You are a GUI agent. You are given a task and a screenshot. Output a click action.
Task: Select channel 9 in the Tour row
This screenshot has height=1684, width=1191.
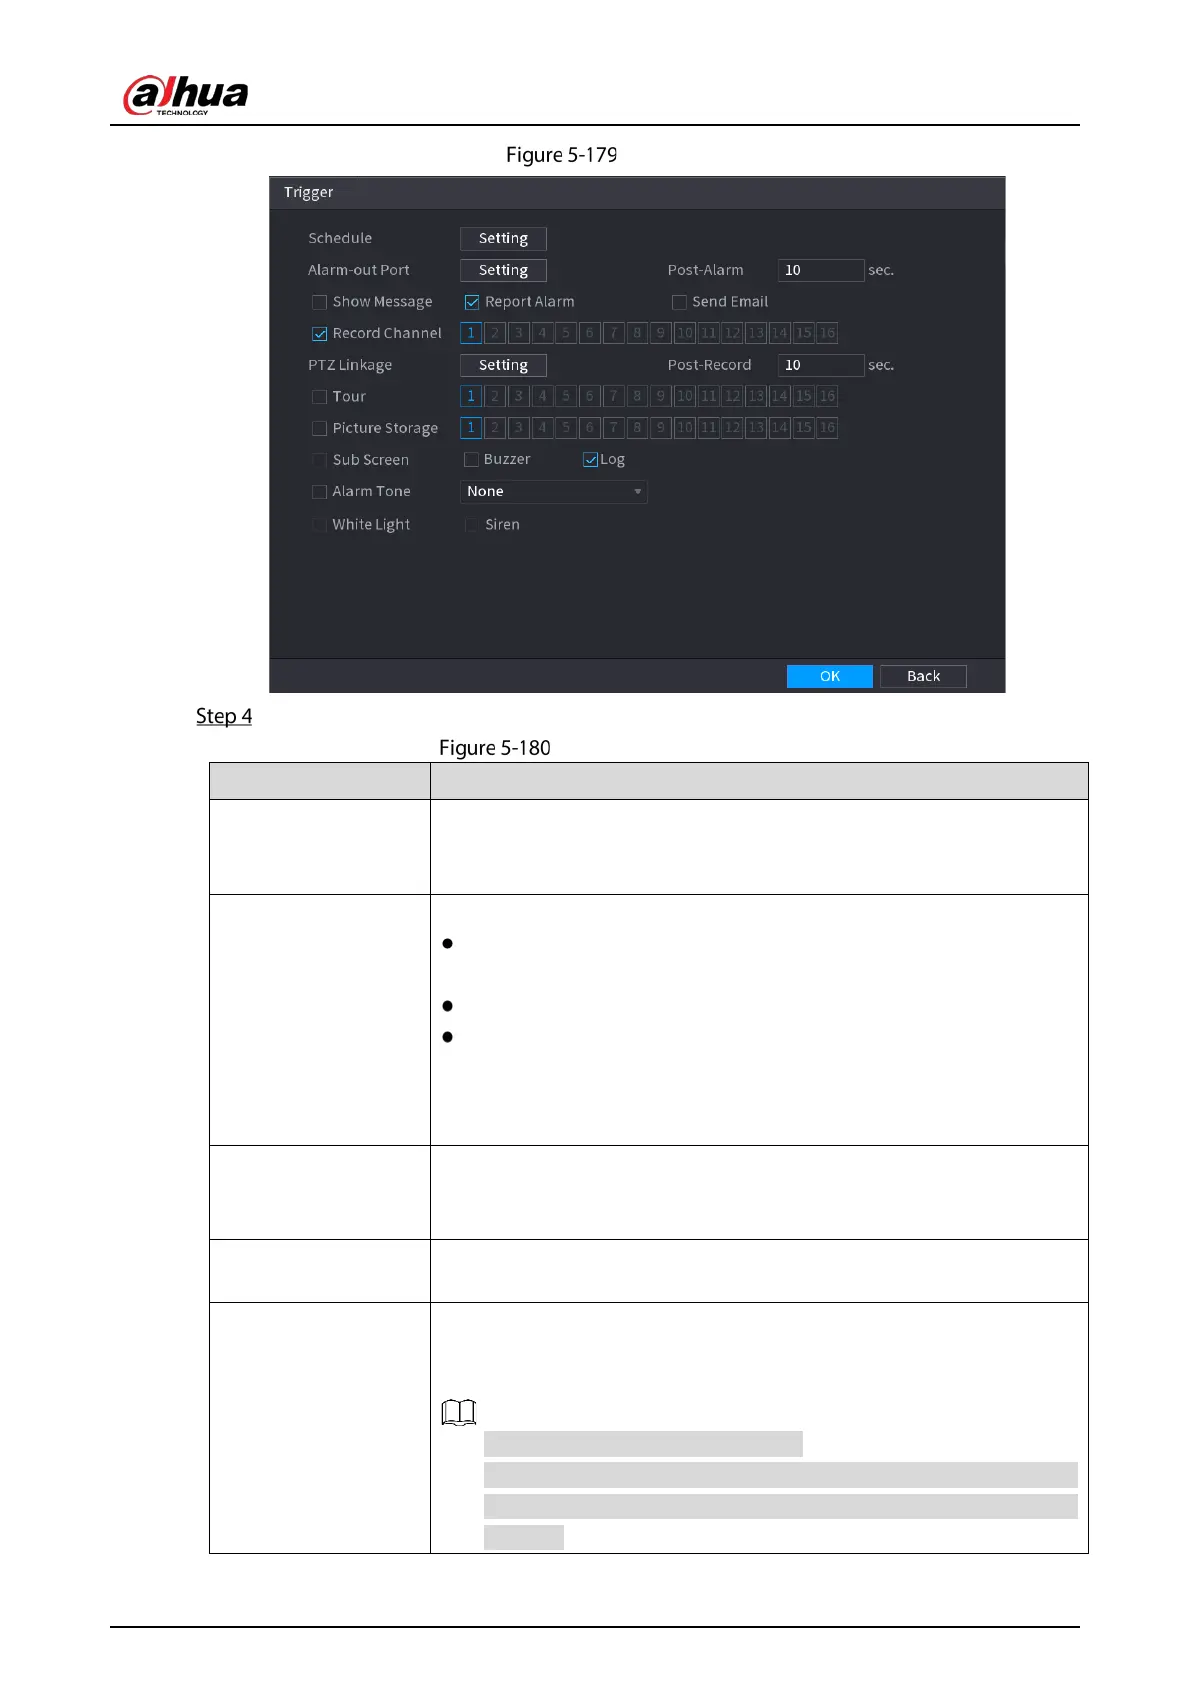[661, 396]
